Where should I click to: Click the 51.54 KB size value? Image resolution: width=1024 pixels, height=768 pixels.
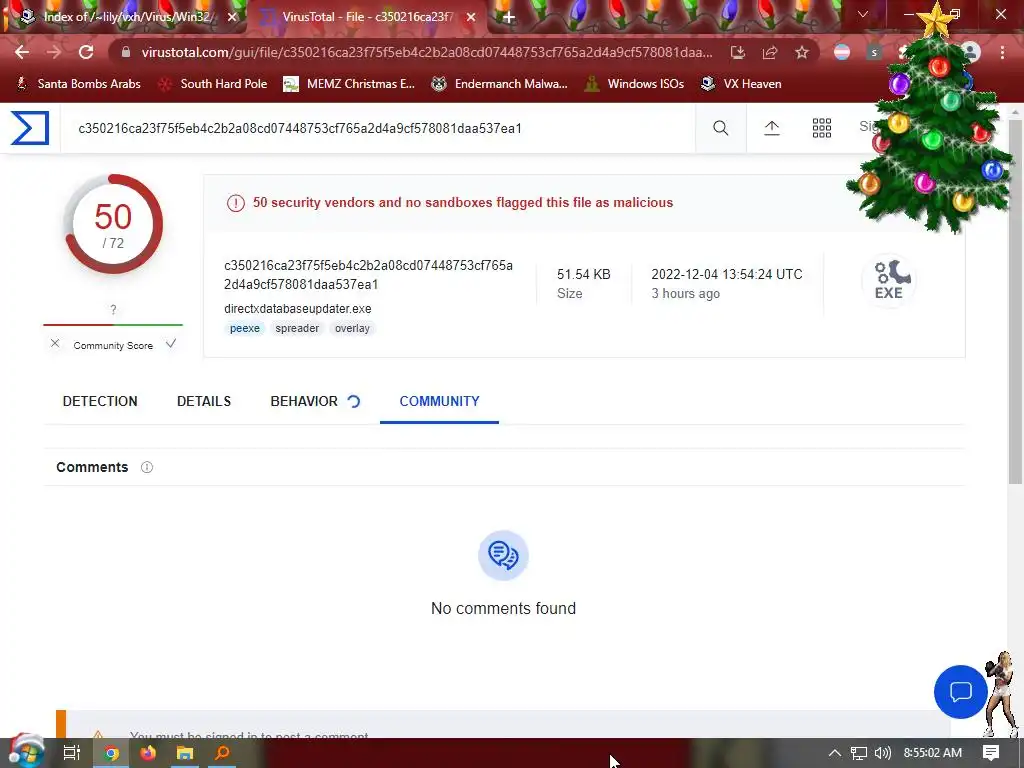click(584, 274)
